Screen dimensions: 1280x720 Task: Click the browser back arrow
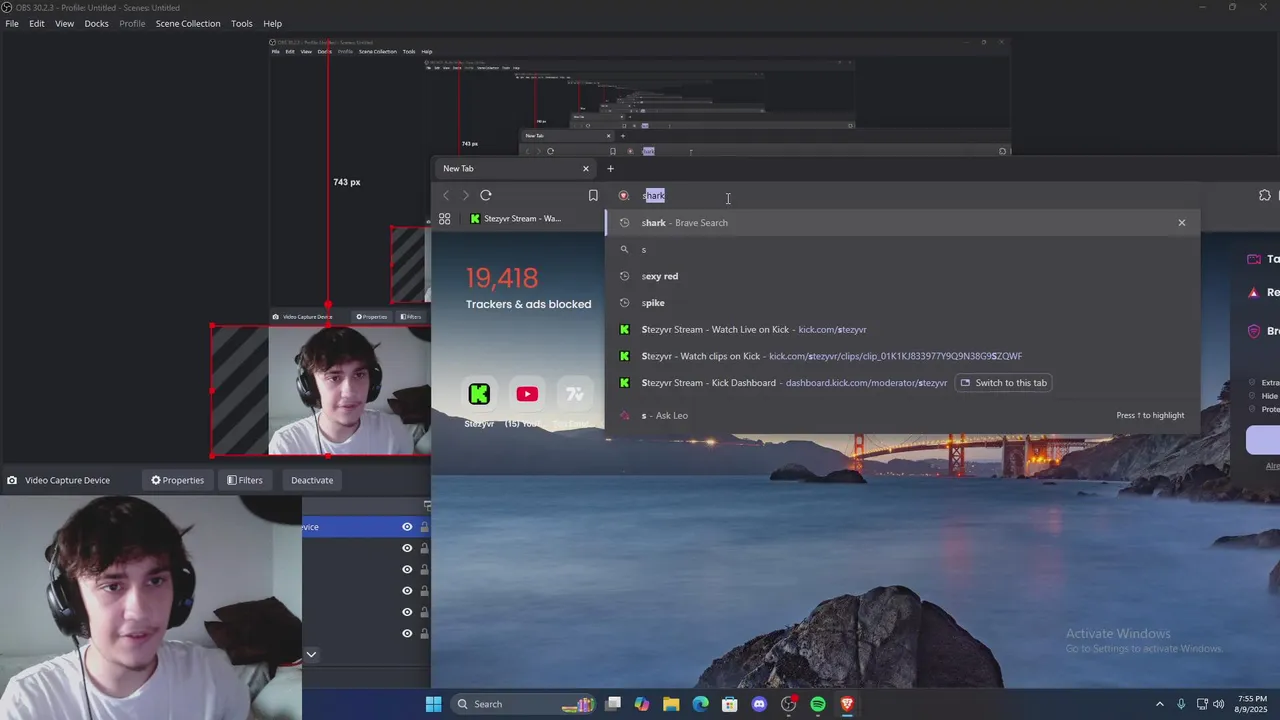446,195
